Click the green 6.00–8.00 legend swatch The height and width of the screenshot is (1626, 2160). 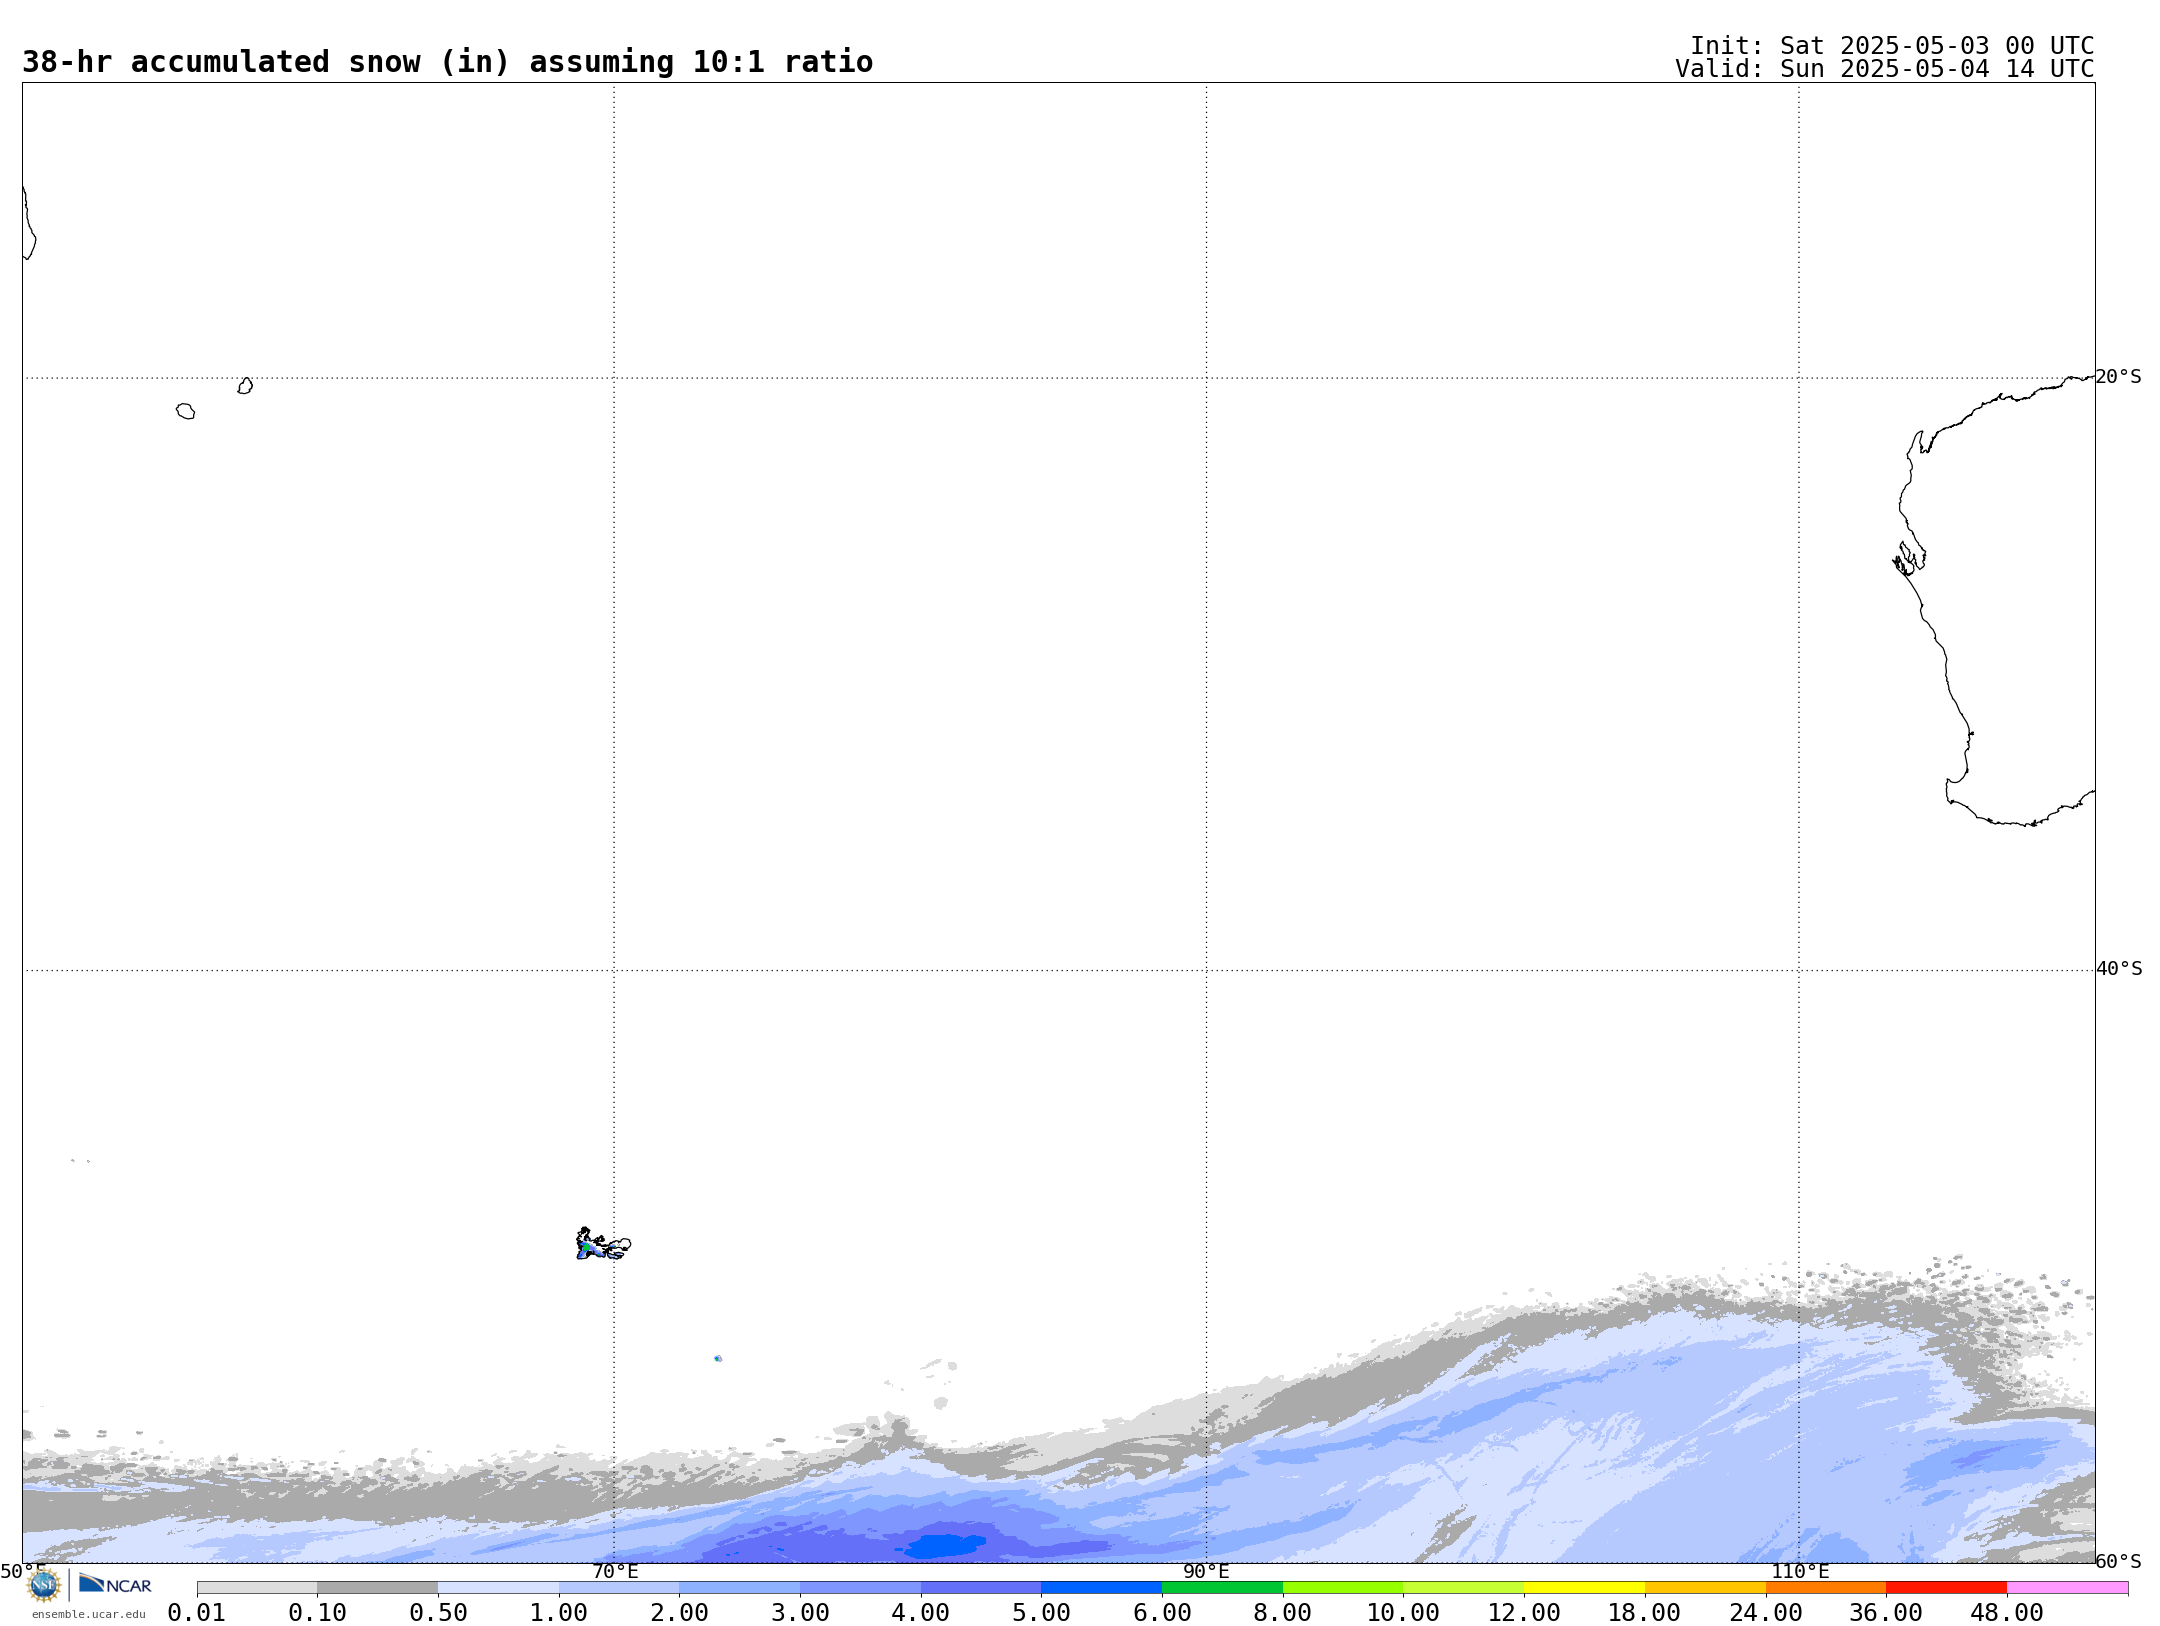1222,1588
